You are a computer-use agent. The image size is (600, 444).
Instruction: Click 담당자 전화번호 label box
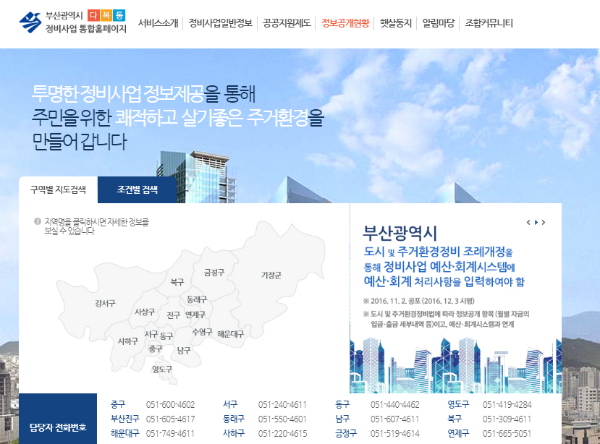point(58,419)
